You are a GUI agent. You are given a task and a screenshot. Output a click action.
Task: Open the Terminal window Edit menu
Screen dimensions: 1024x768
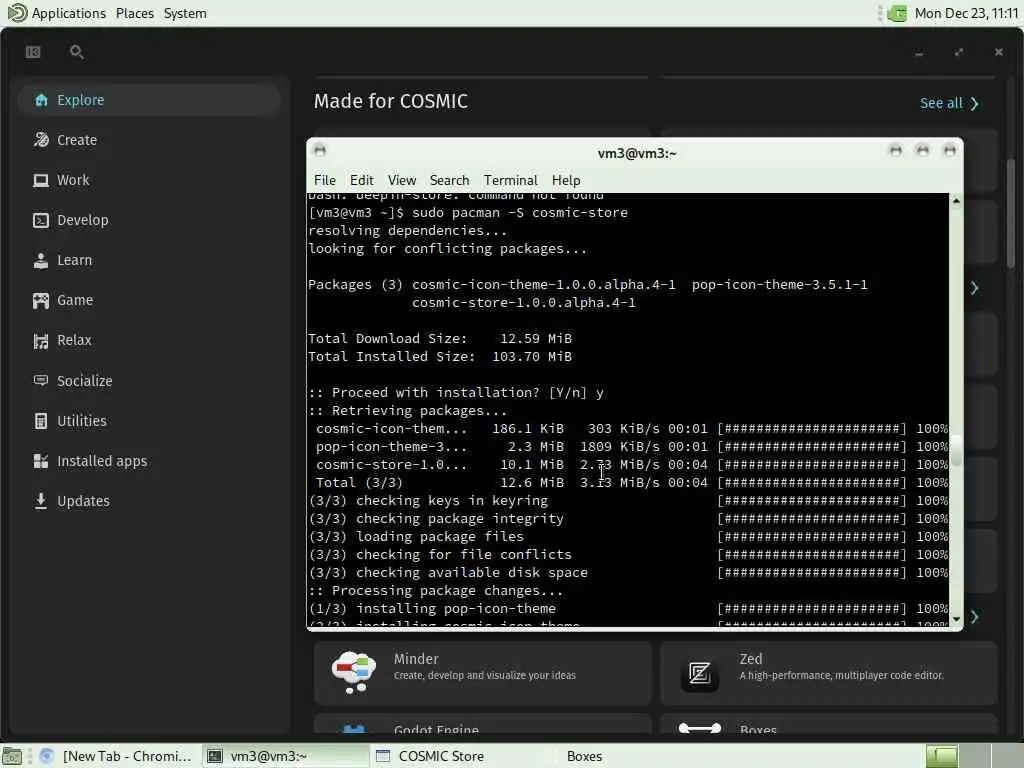361,180
